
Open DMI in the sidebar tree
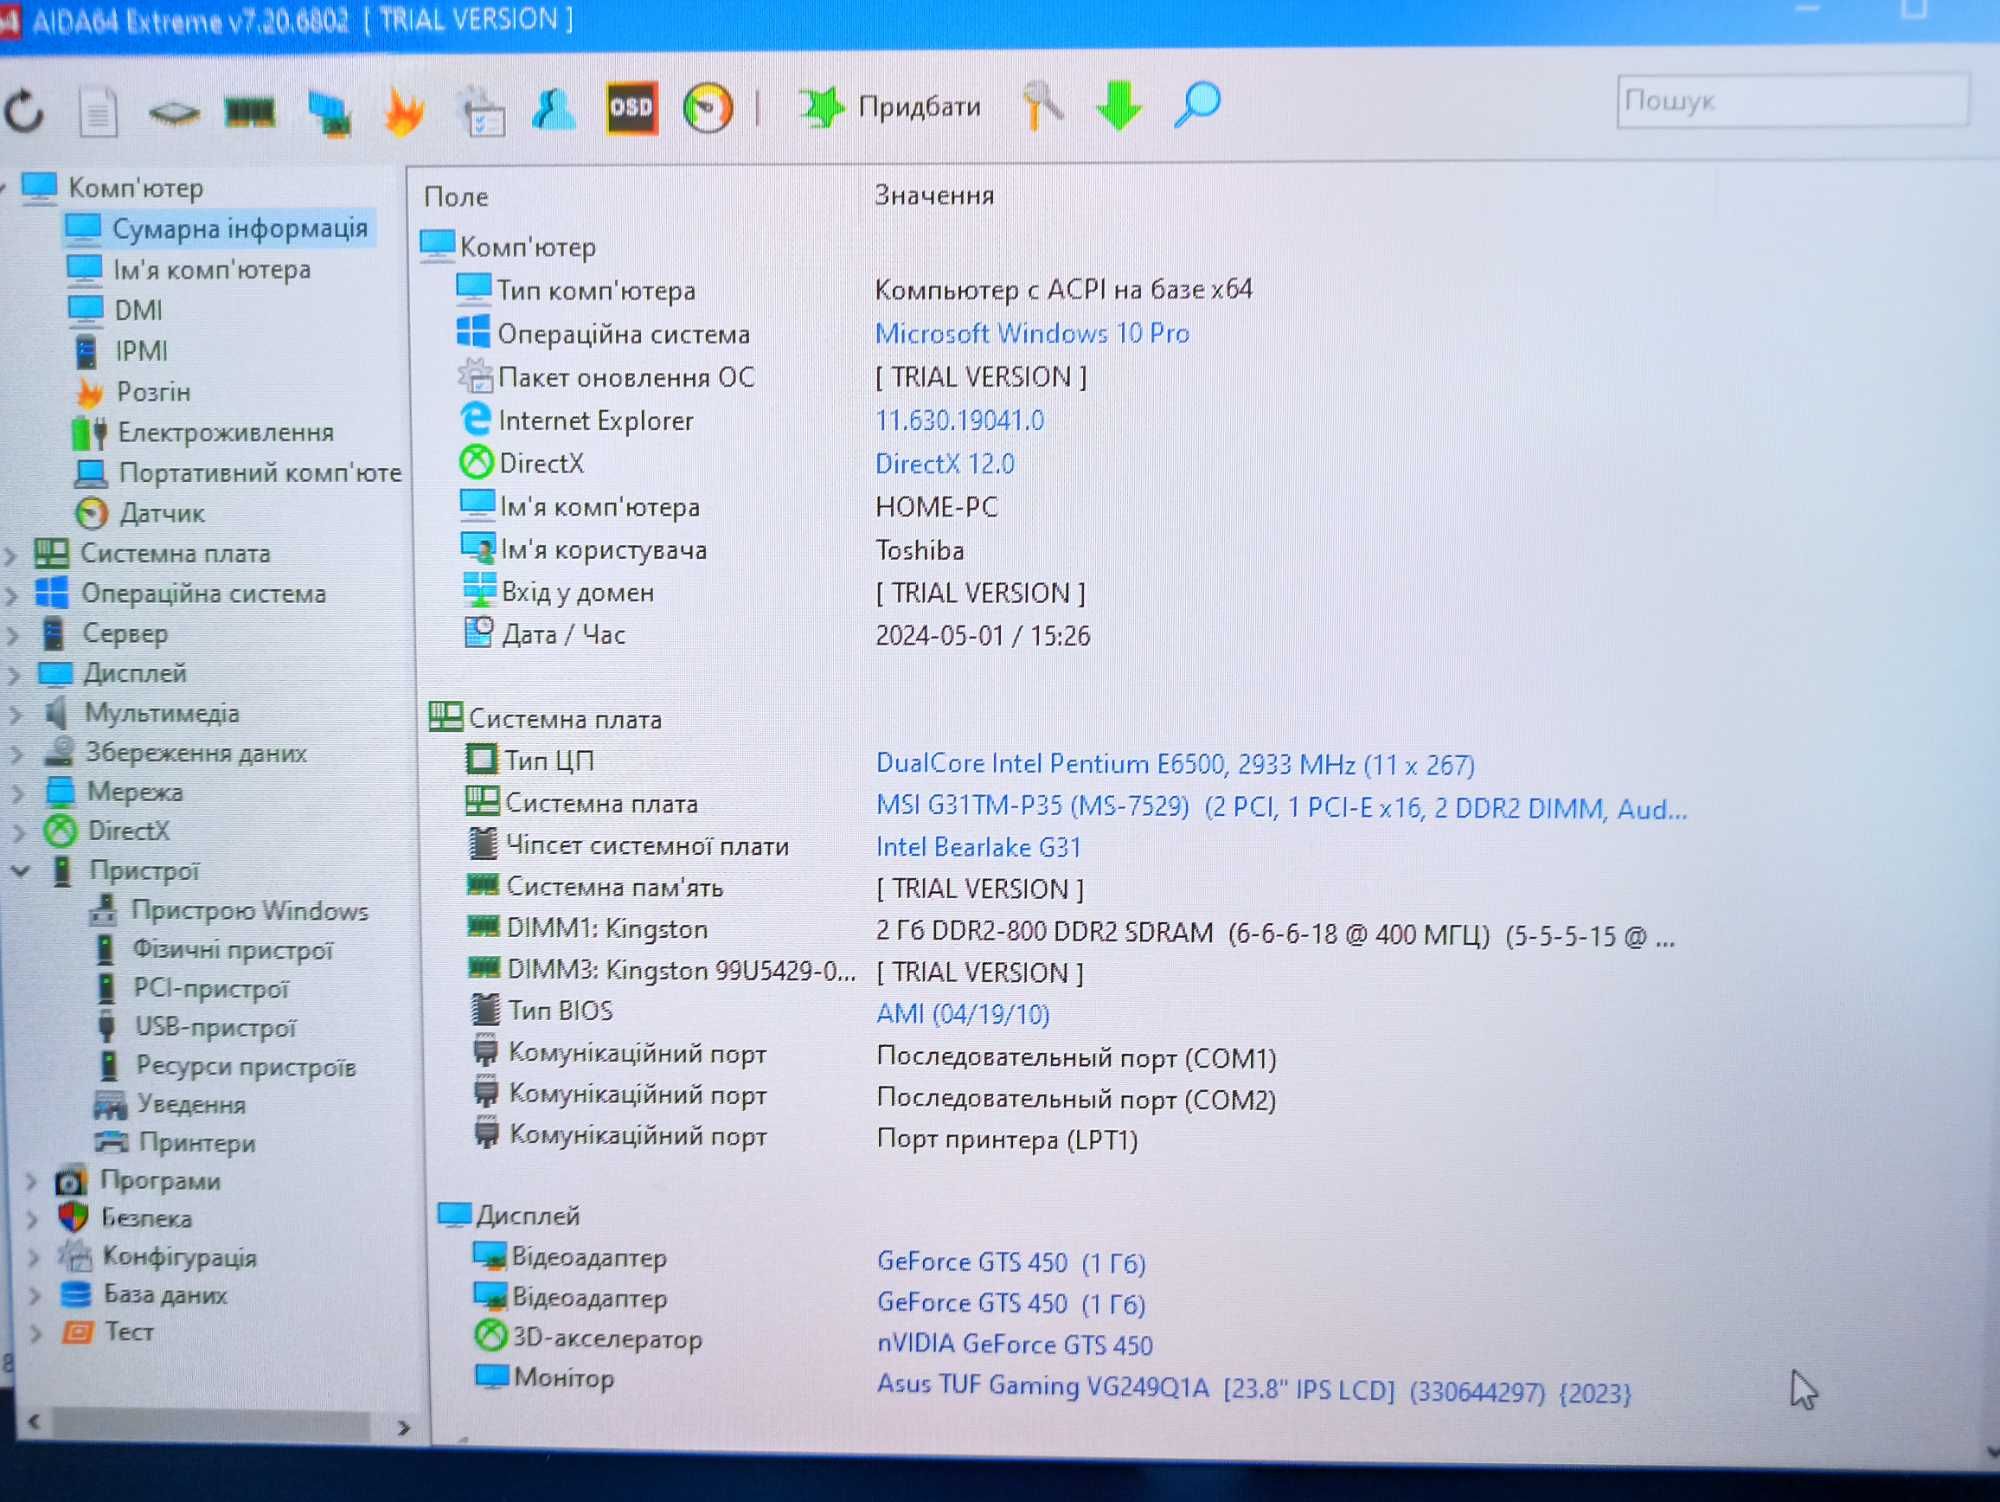click(x=138, y=311)
